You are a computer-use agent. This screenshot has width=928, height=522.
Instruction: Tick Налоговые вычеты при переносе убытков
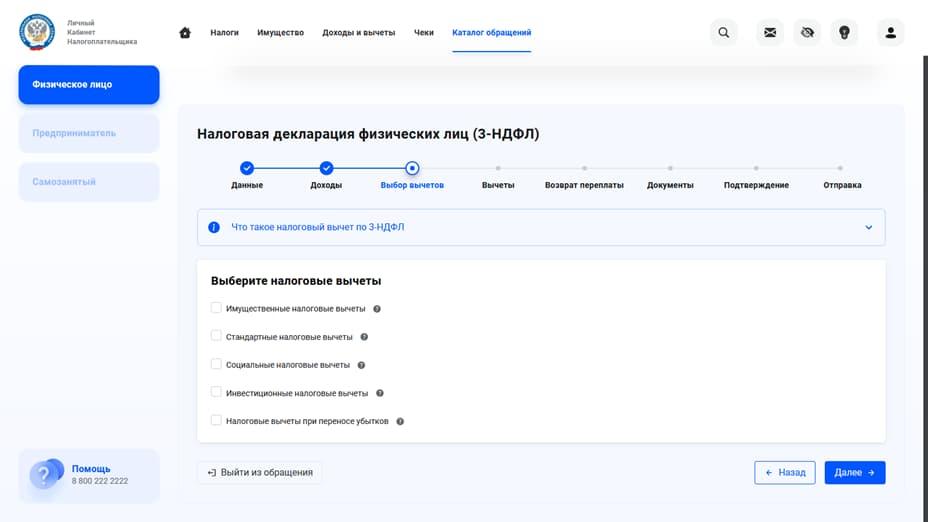(216, 421)
